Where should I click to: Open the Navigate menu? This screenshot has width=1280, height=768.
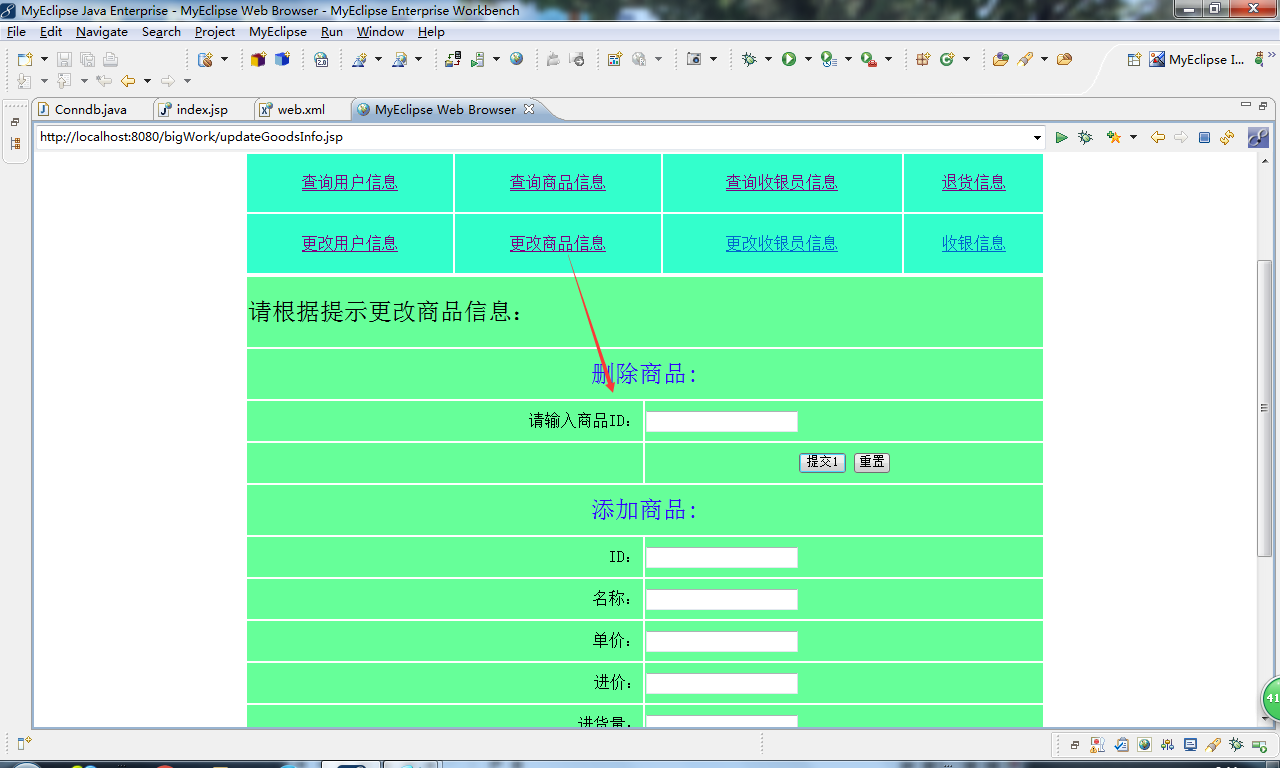(x=102, y=32)
